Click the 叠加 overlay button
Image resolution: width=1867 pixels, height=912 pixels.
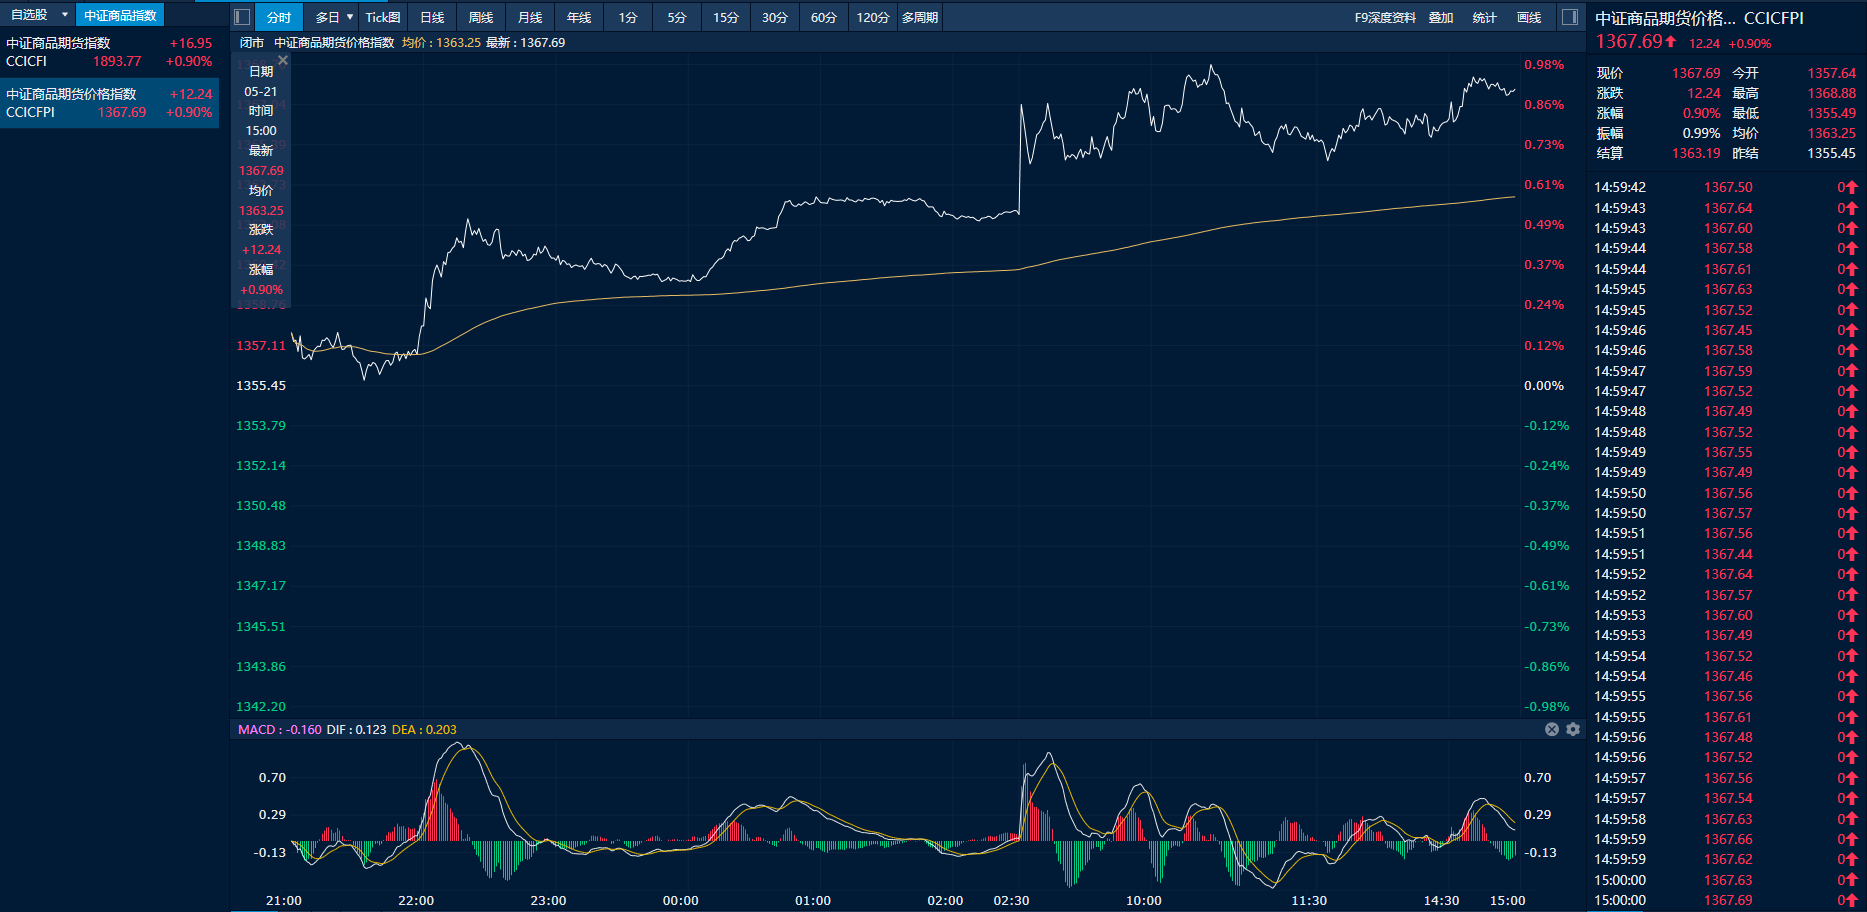pyautogui.click(x=1440, y=17)
